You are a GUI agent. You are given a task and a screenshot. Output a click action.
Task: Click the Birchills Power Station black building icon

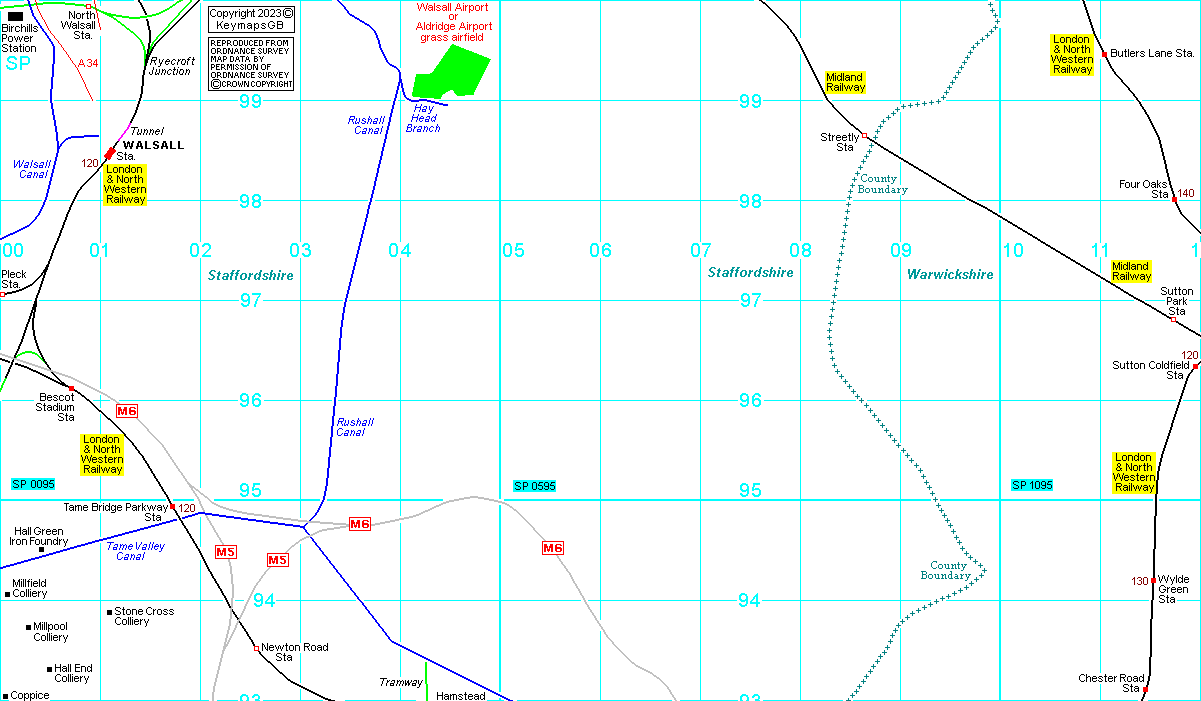click(16, 16)
